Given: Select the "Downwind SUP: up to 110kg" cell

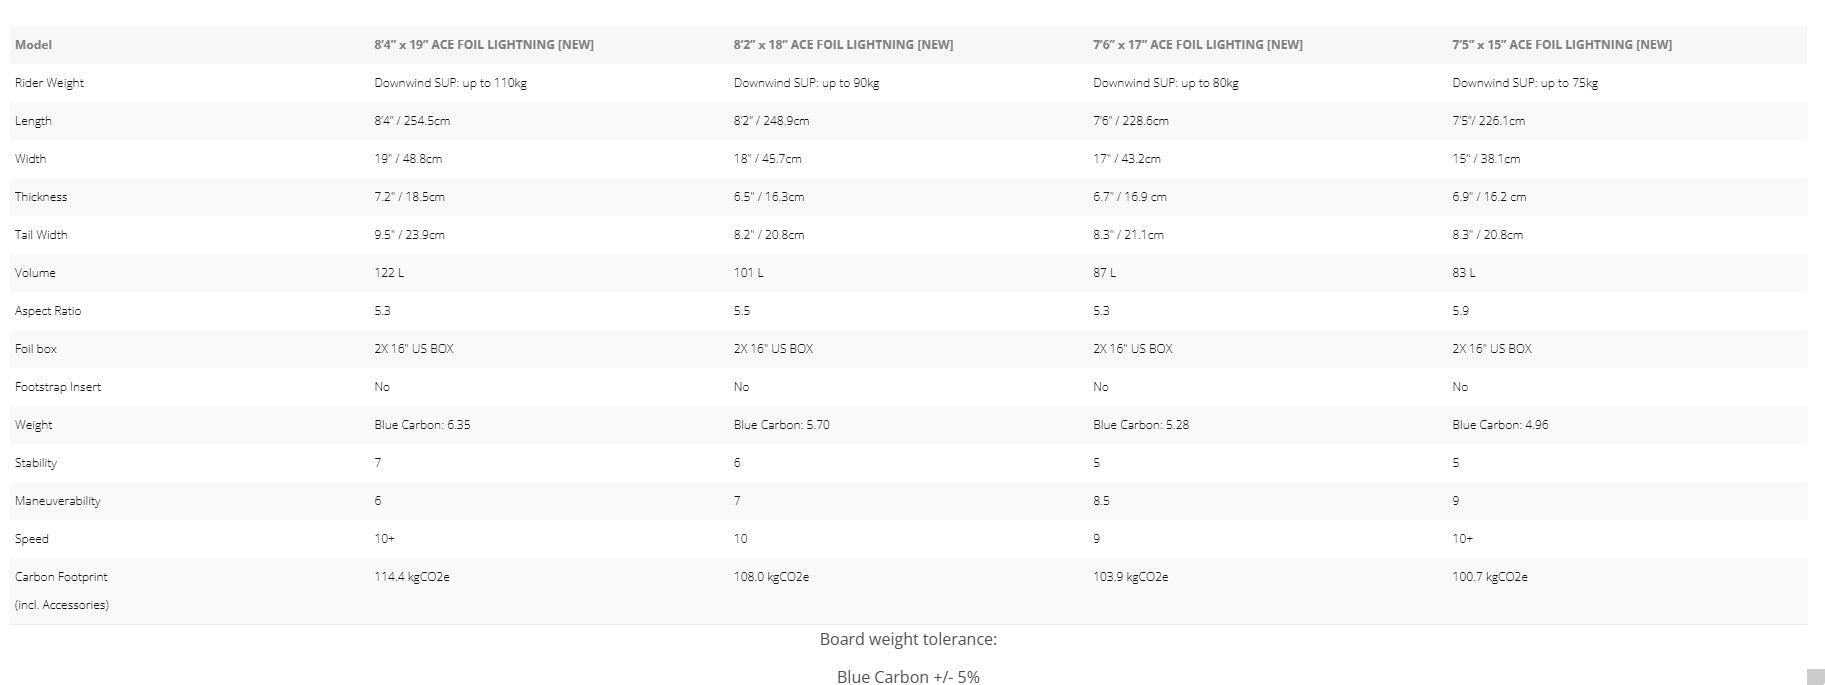Looking at the screenshot, I should tap(450, 83).
